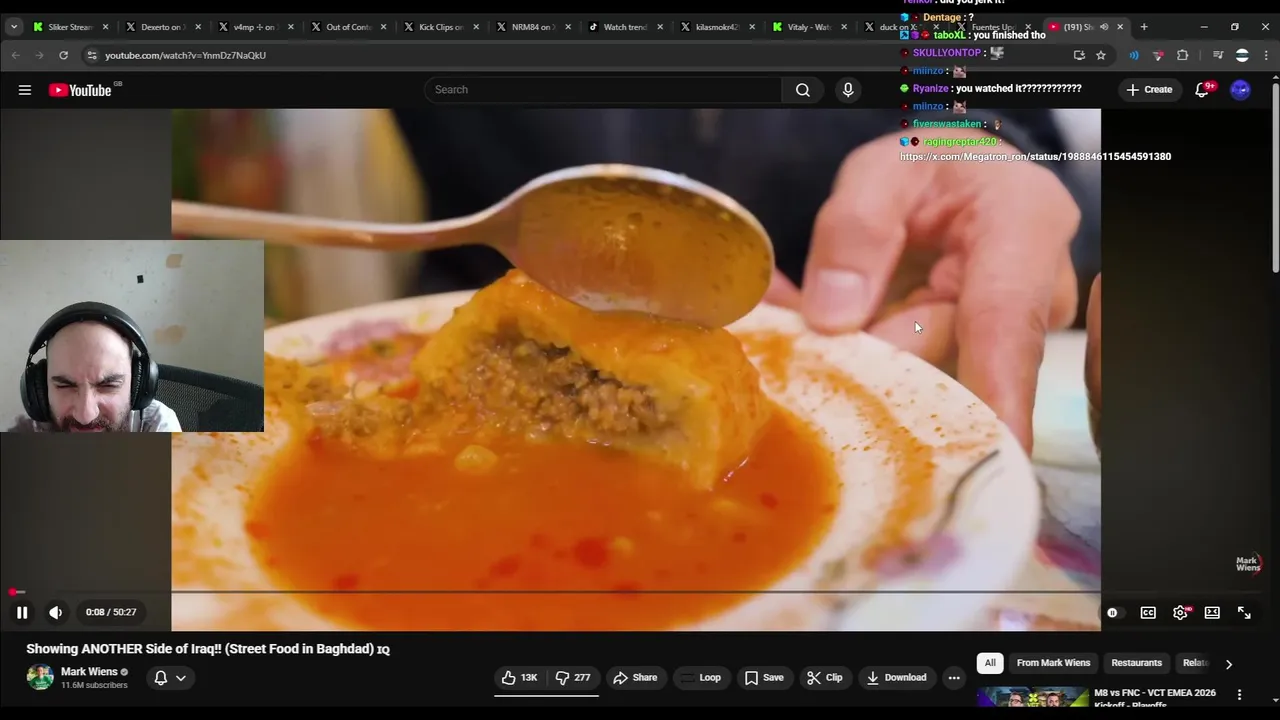Go back in browser history
1280x720 pixels.
pos(16,55)
